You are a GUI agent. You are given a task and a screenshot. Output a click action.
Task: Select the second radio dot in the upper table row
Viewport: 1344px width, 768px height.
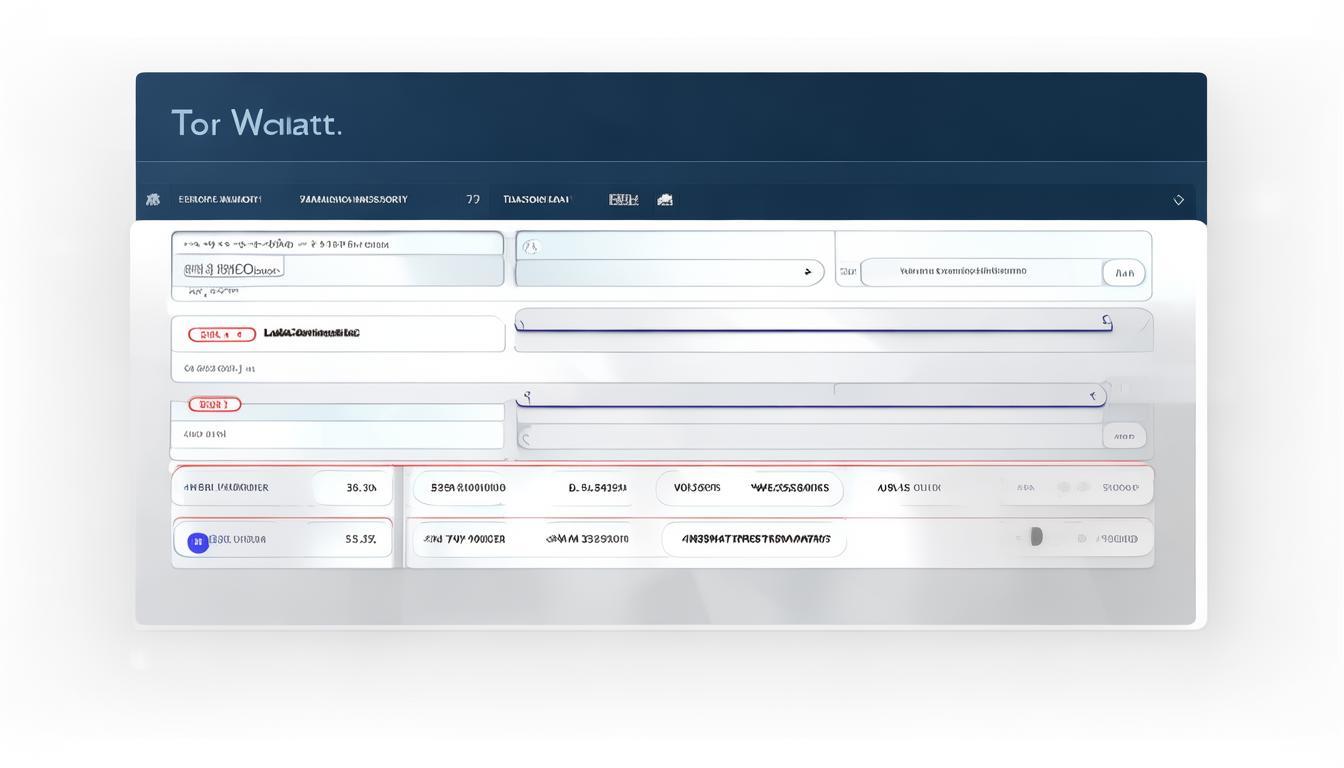(x=1084, y=487)
